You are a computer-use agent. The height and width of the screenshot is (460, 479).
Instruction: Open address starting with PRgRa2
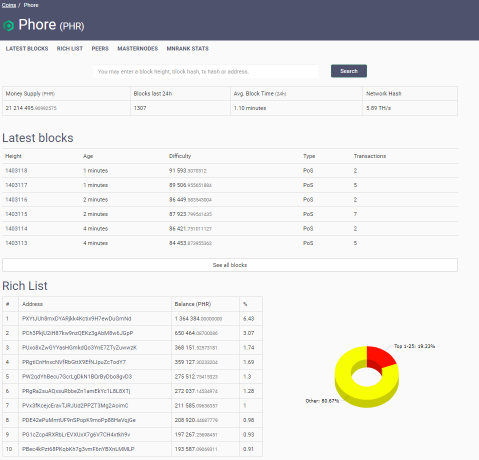pyautogui.click(x=76, y=391)
